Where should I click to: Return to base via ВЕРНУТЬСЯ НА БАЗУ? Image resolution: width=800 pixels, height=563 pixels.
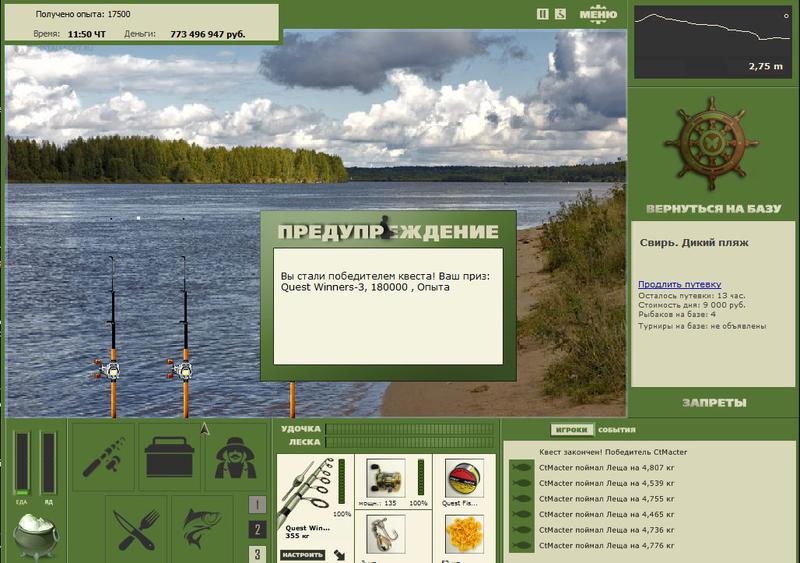713,208
